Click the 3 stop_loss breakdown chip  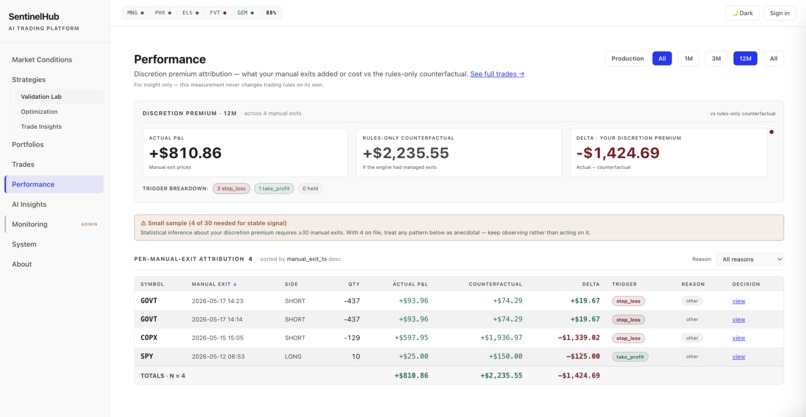pyautogui.click(x=231, y=189)
